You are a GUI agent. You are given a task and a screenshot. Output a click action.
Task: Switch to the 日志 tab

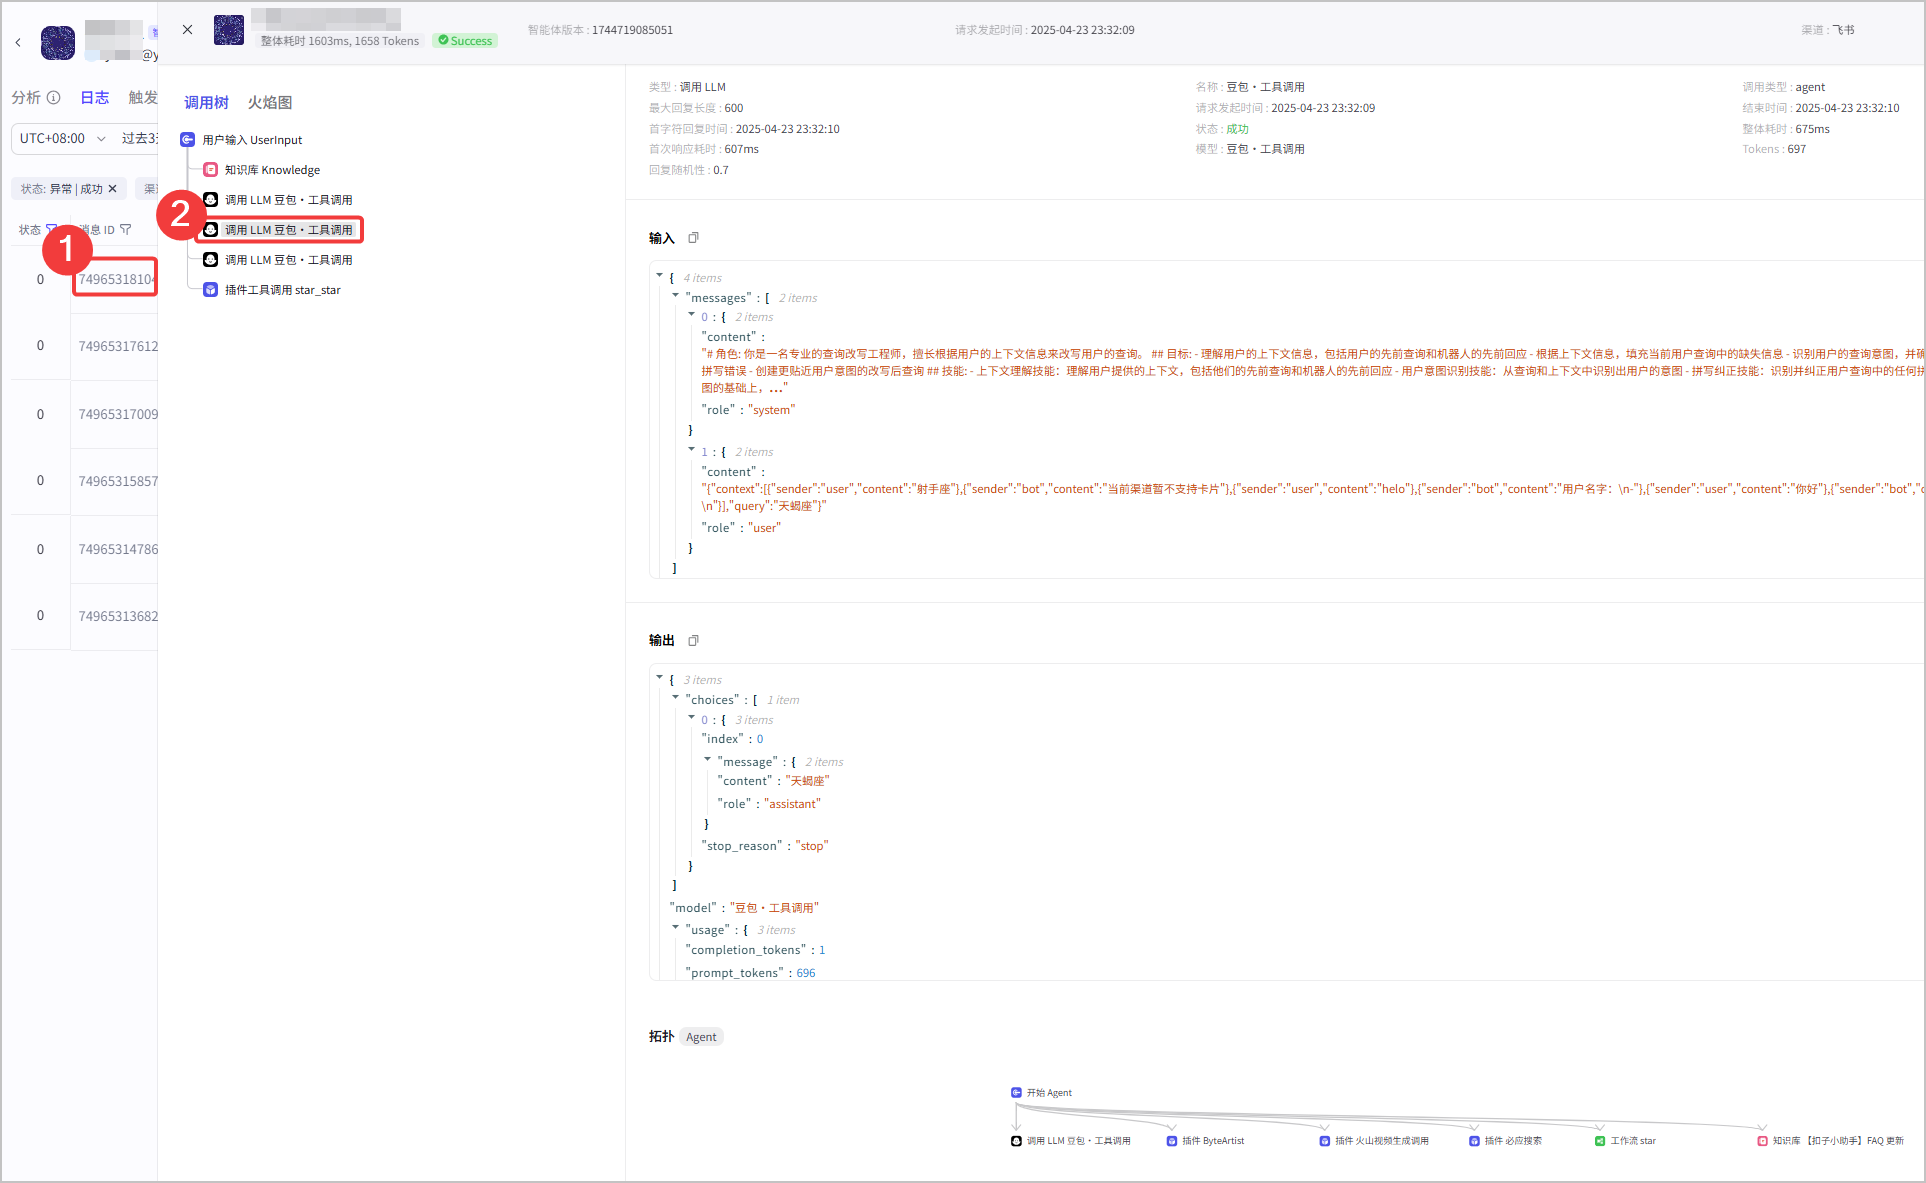[95, 97]
